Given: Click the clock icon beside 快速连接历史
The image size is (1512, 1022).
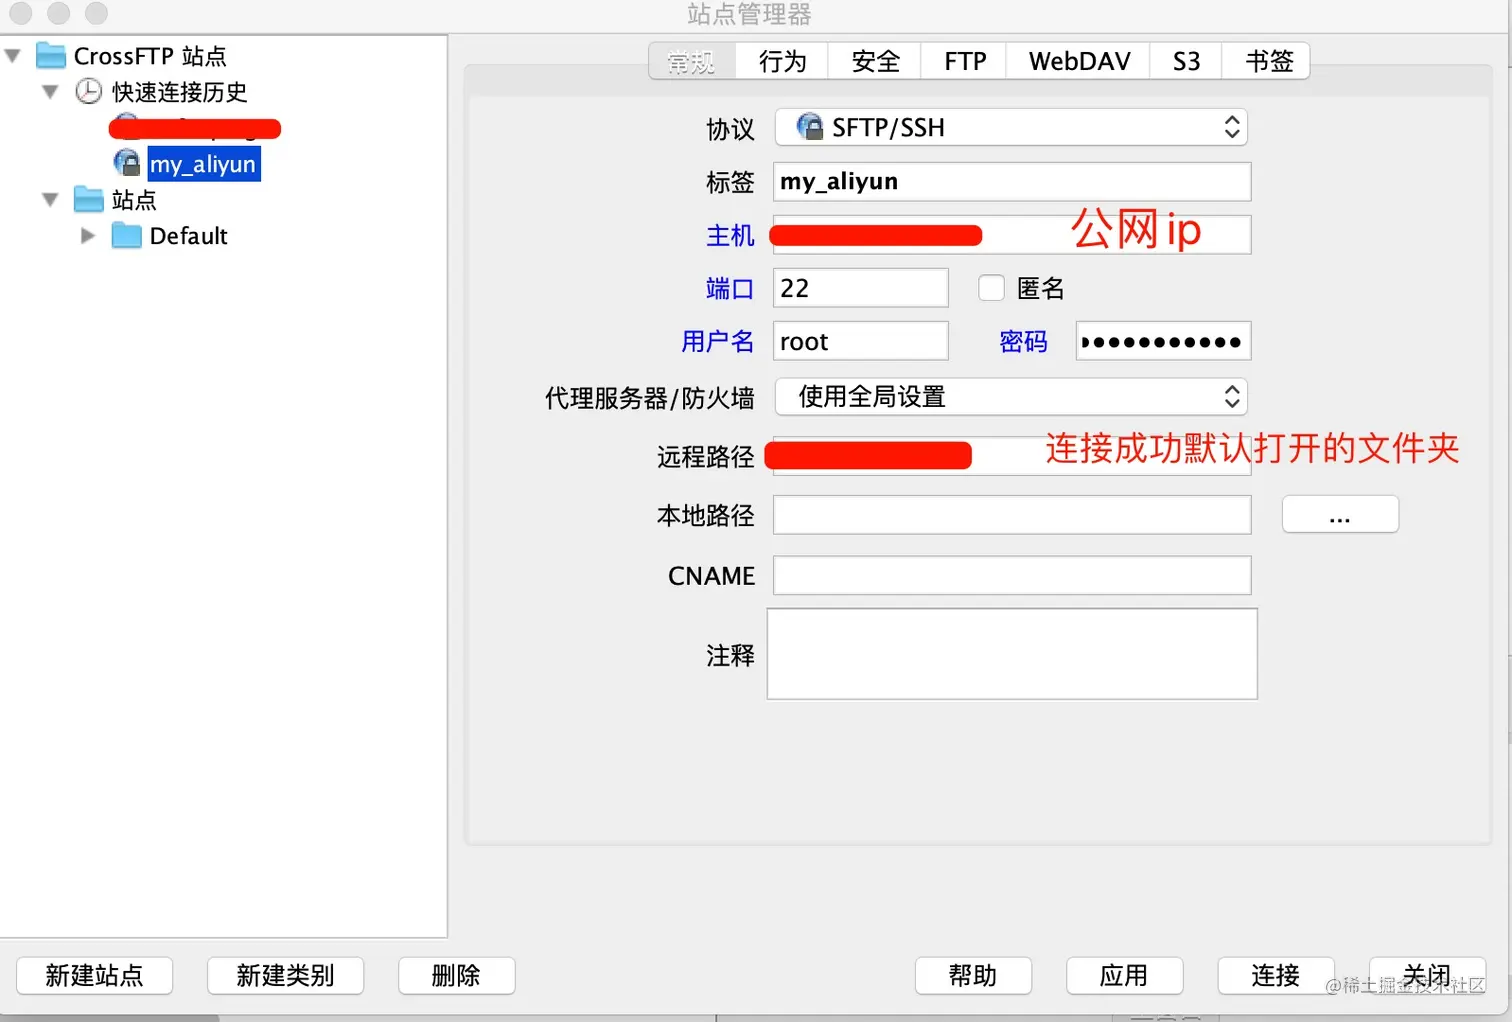Looking at the screenshot, I should click(x=89, y=91).
